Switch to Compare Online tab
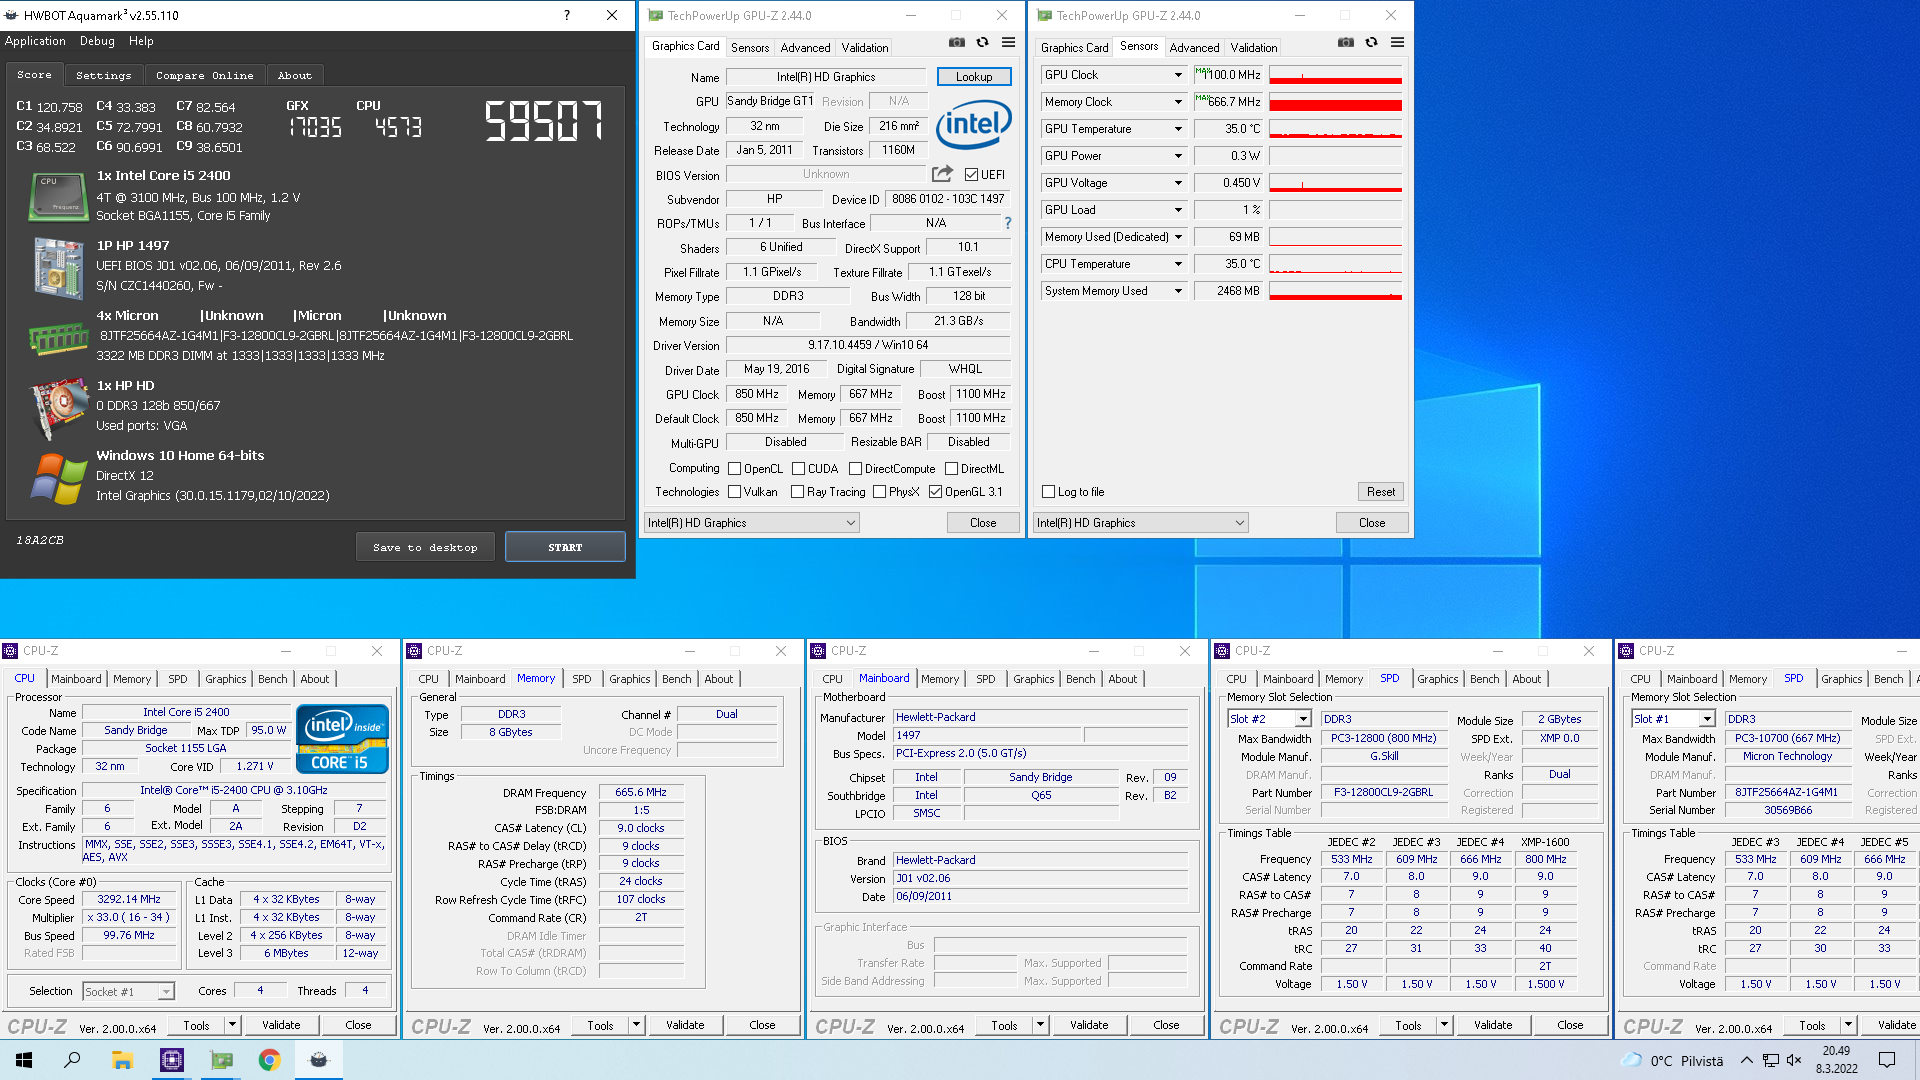This screenshot has width=1920, height=1080. 205,76
